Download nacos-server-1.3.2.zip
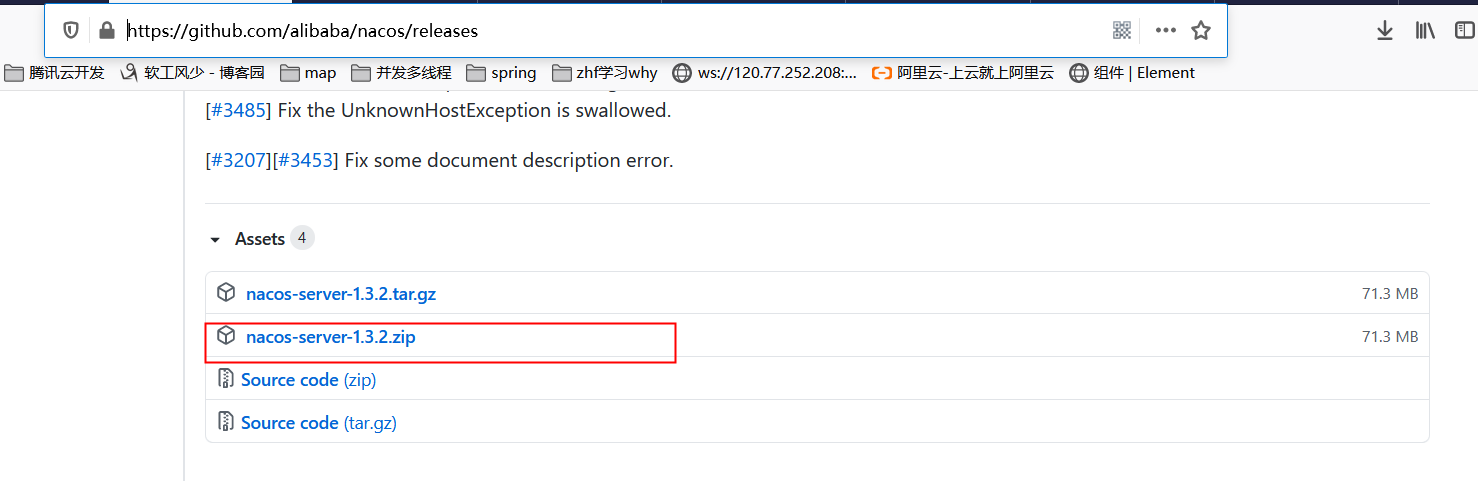 (331, 337)
